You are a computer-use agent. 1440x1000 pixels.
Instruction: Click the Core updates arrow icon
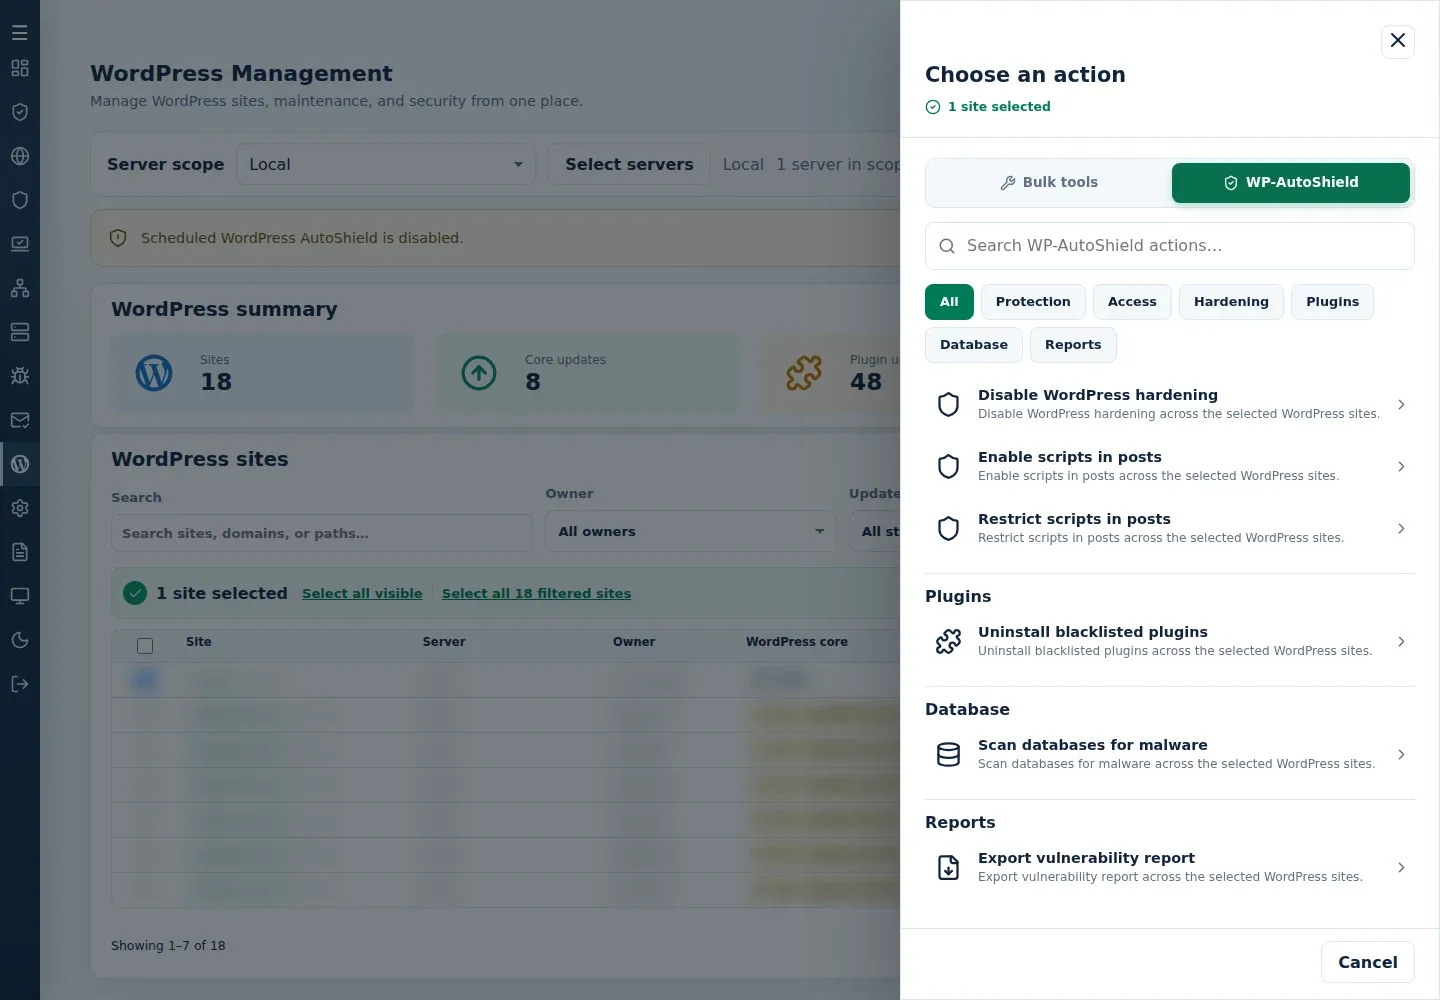coord(479,373)
